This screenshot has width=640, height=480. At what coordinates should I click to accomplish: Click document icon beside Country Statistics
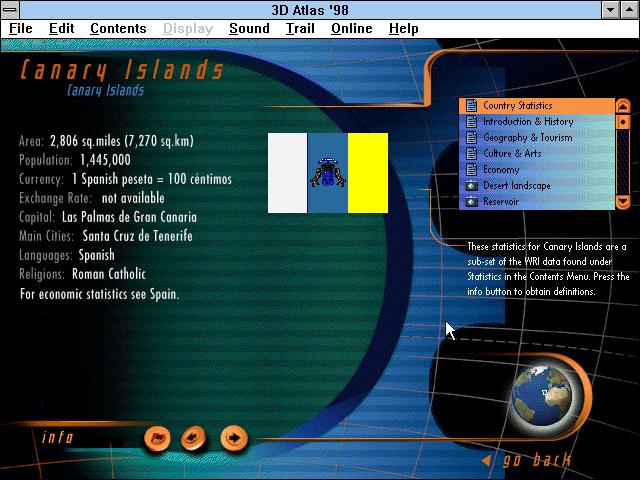(471, 106)
